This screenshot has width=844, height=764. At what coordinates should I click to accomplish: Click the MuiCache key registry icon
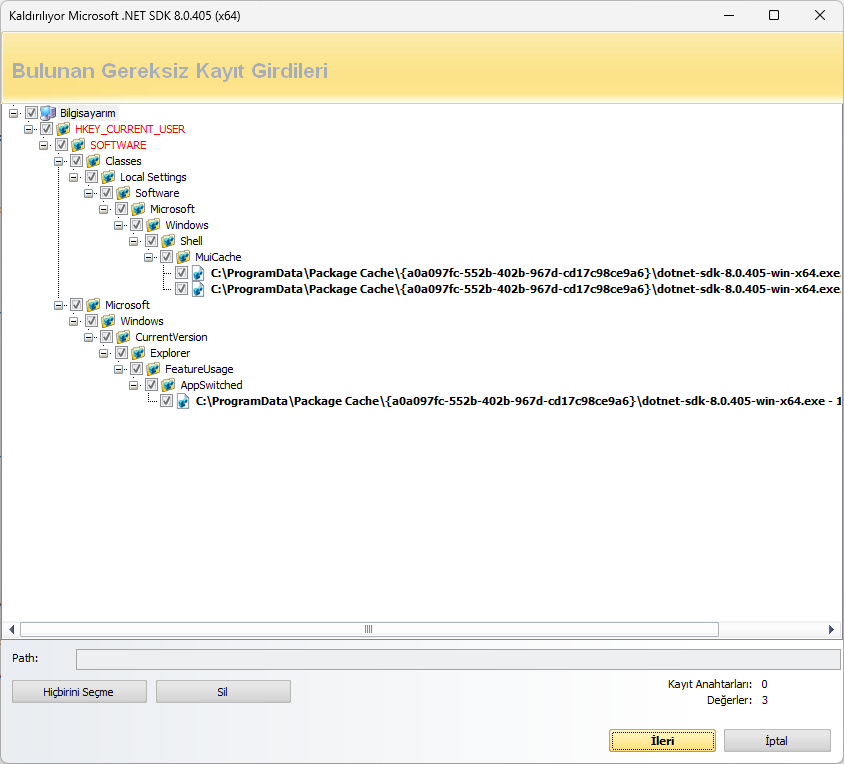[184, 257]
